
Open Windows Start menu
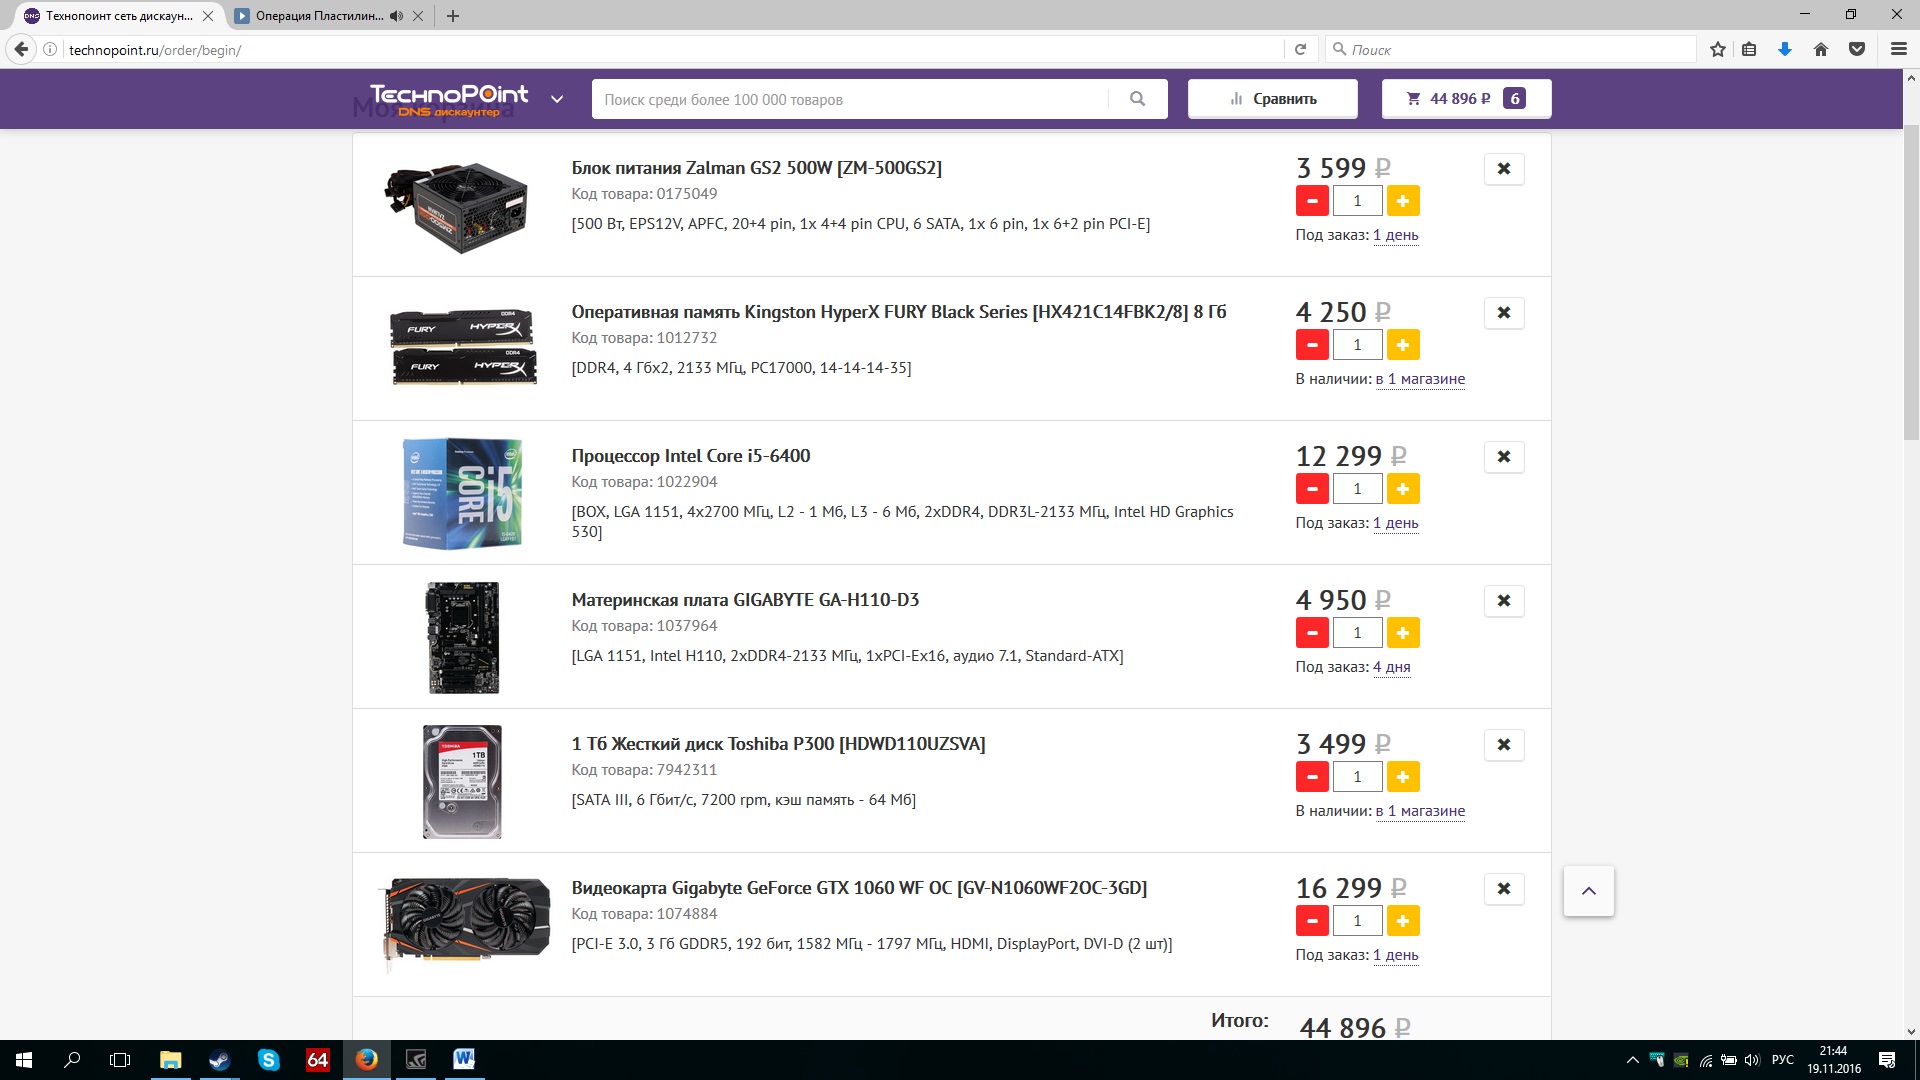tap(24, 1060)
